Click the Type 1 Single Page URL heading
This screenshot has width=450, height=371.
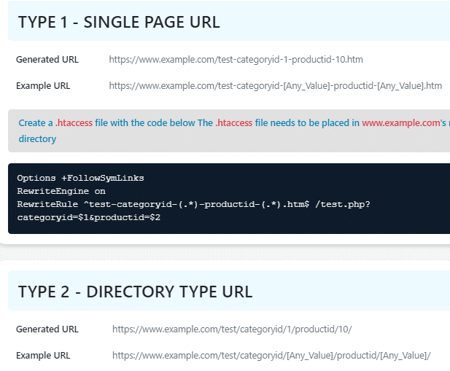119,22
